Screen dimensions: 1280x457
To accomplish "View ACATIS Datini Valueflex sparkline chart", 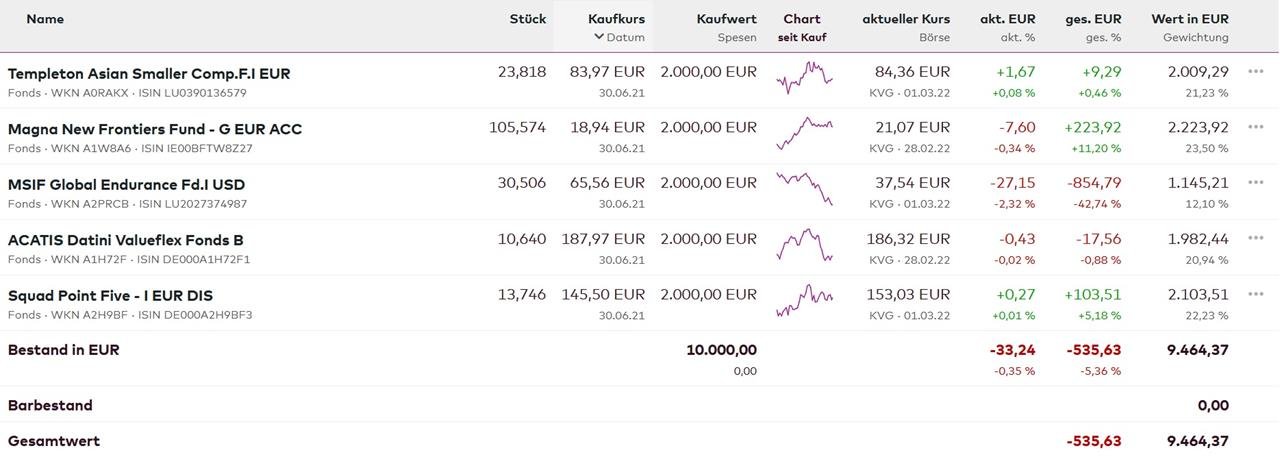I will (804, 244).
